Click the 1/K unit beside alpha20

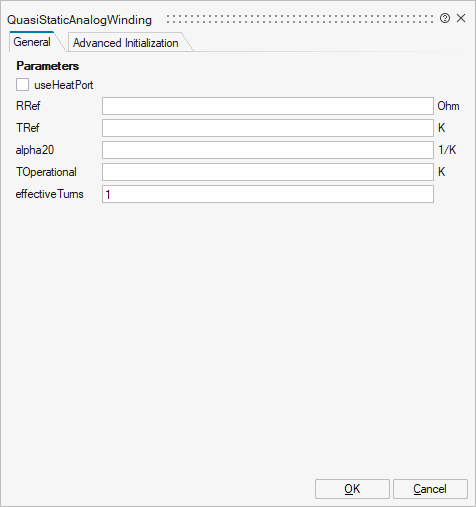447,150
